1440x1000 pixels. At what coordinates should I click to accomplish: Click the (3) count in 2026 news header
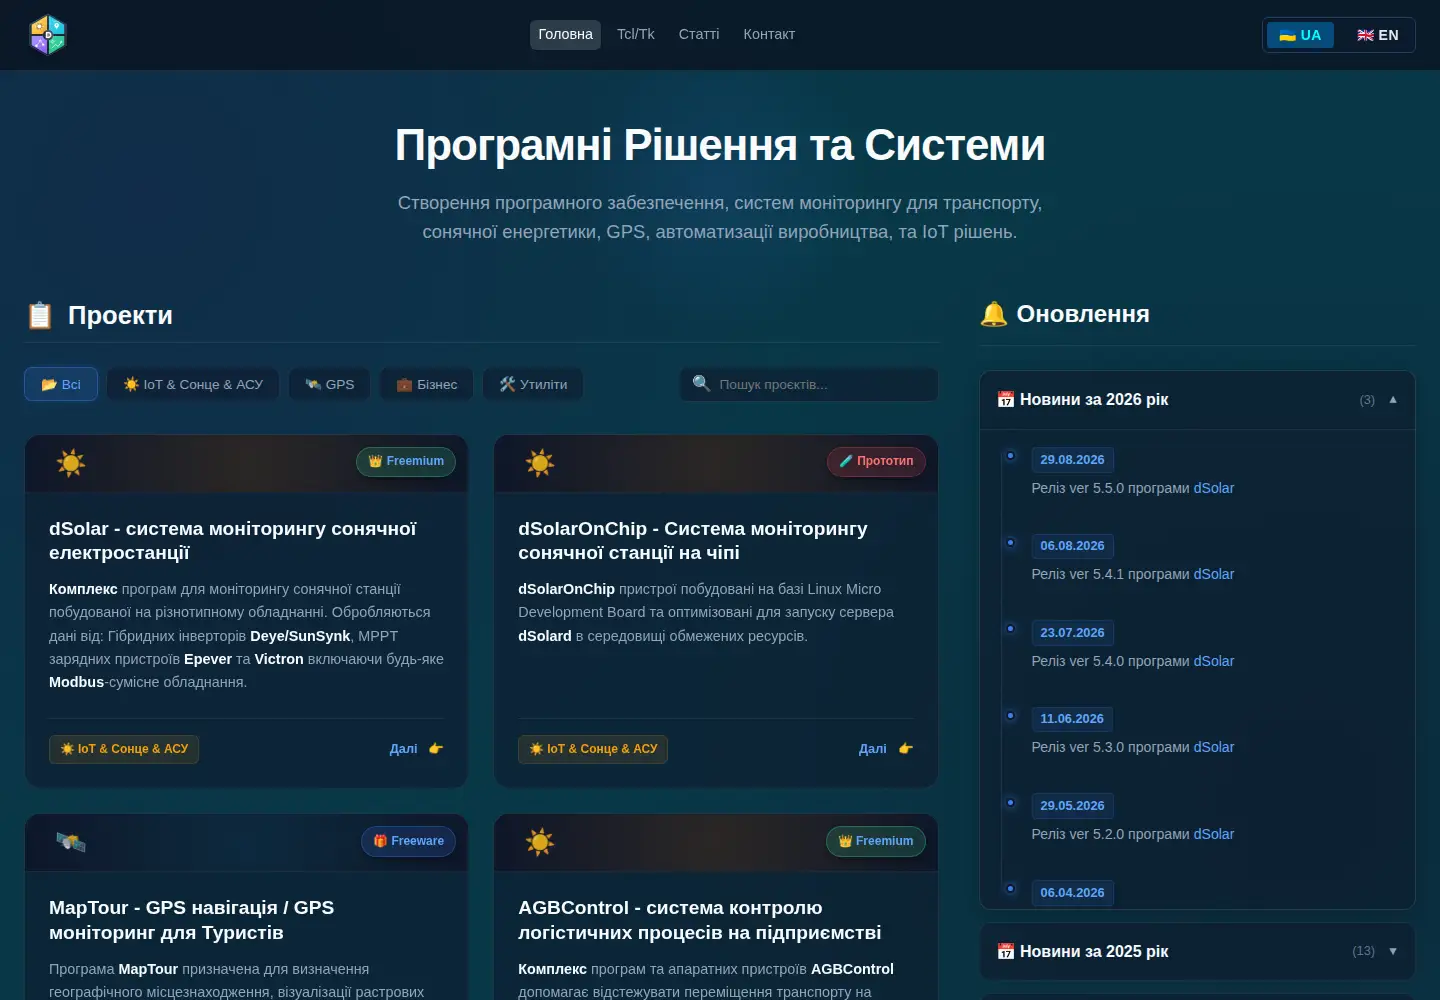click(1367, 400)
